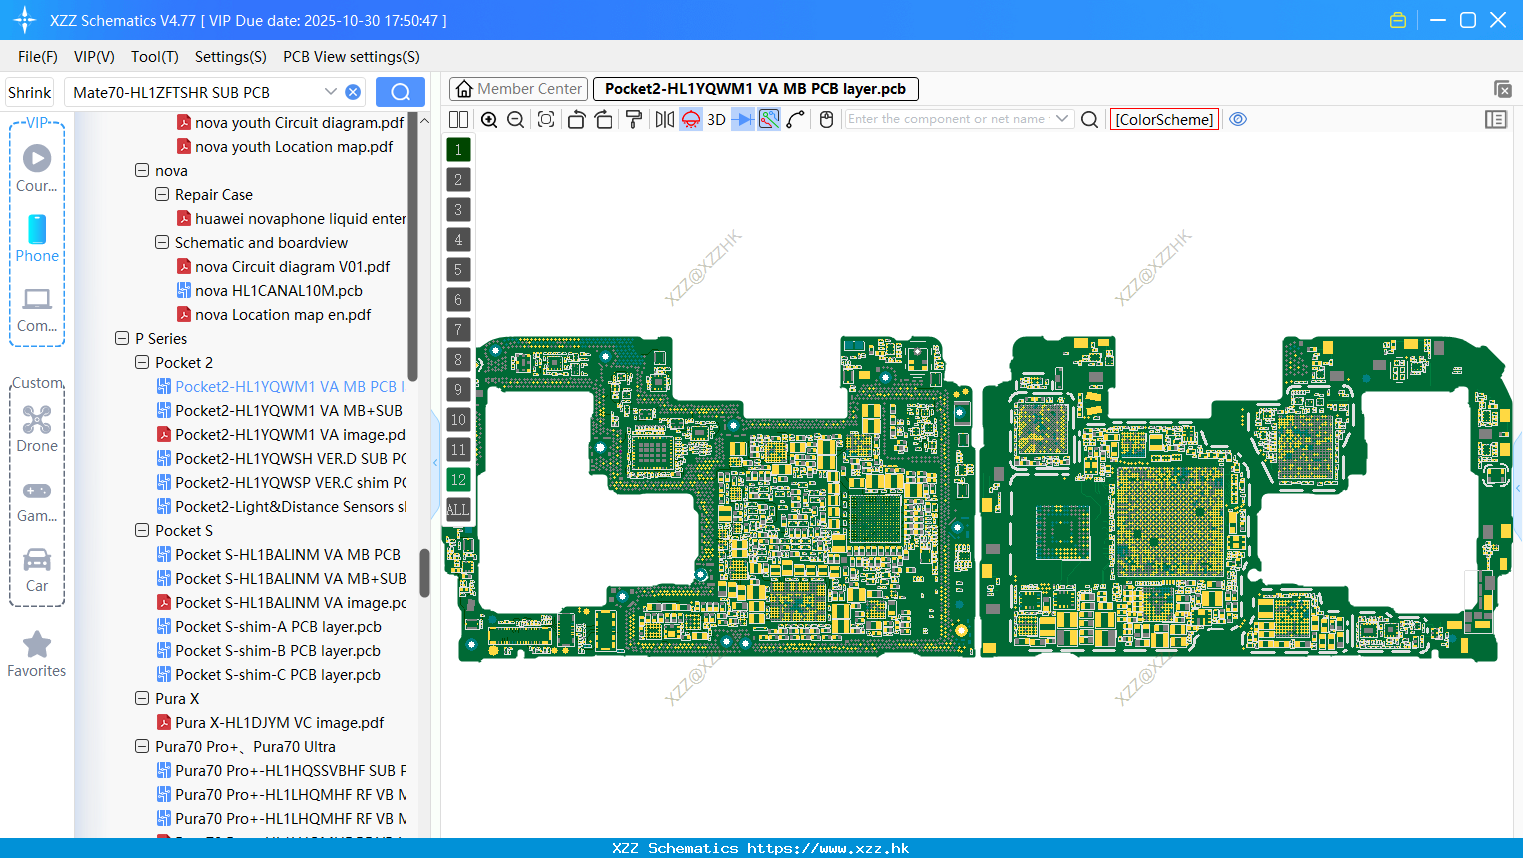Screen dimensions: 1523x858
Task: Select PCB layer 12
Action: coord(458,479)
